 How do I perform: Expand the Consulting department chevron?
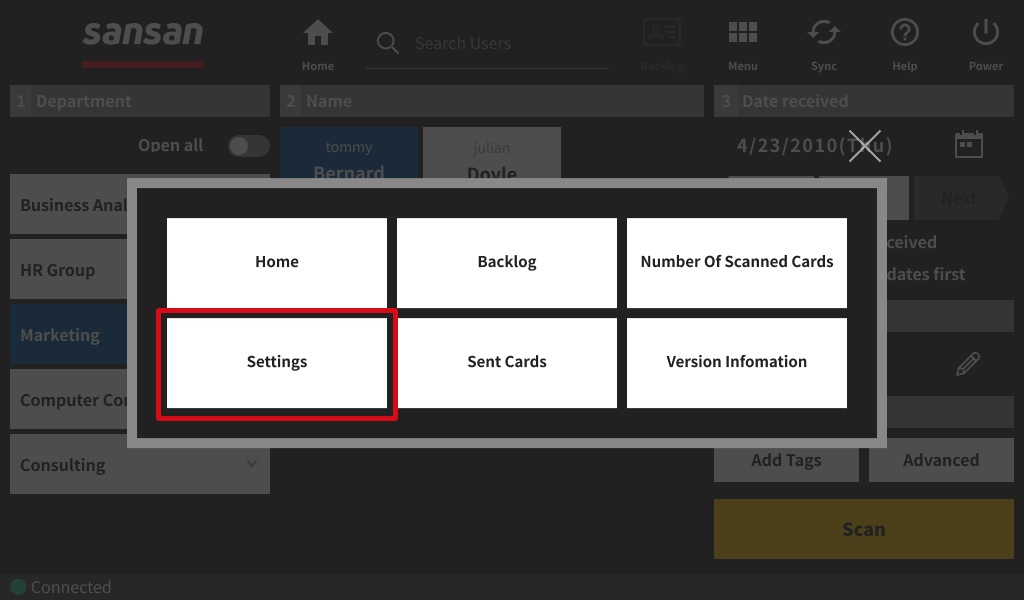point(251,464)
